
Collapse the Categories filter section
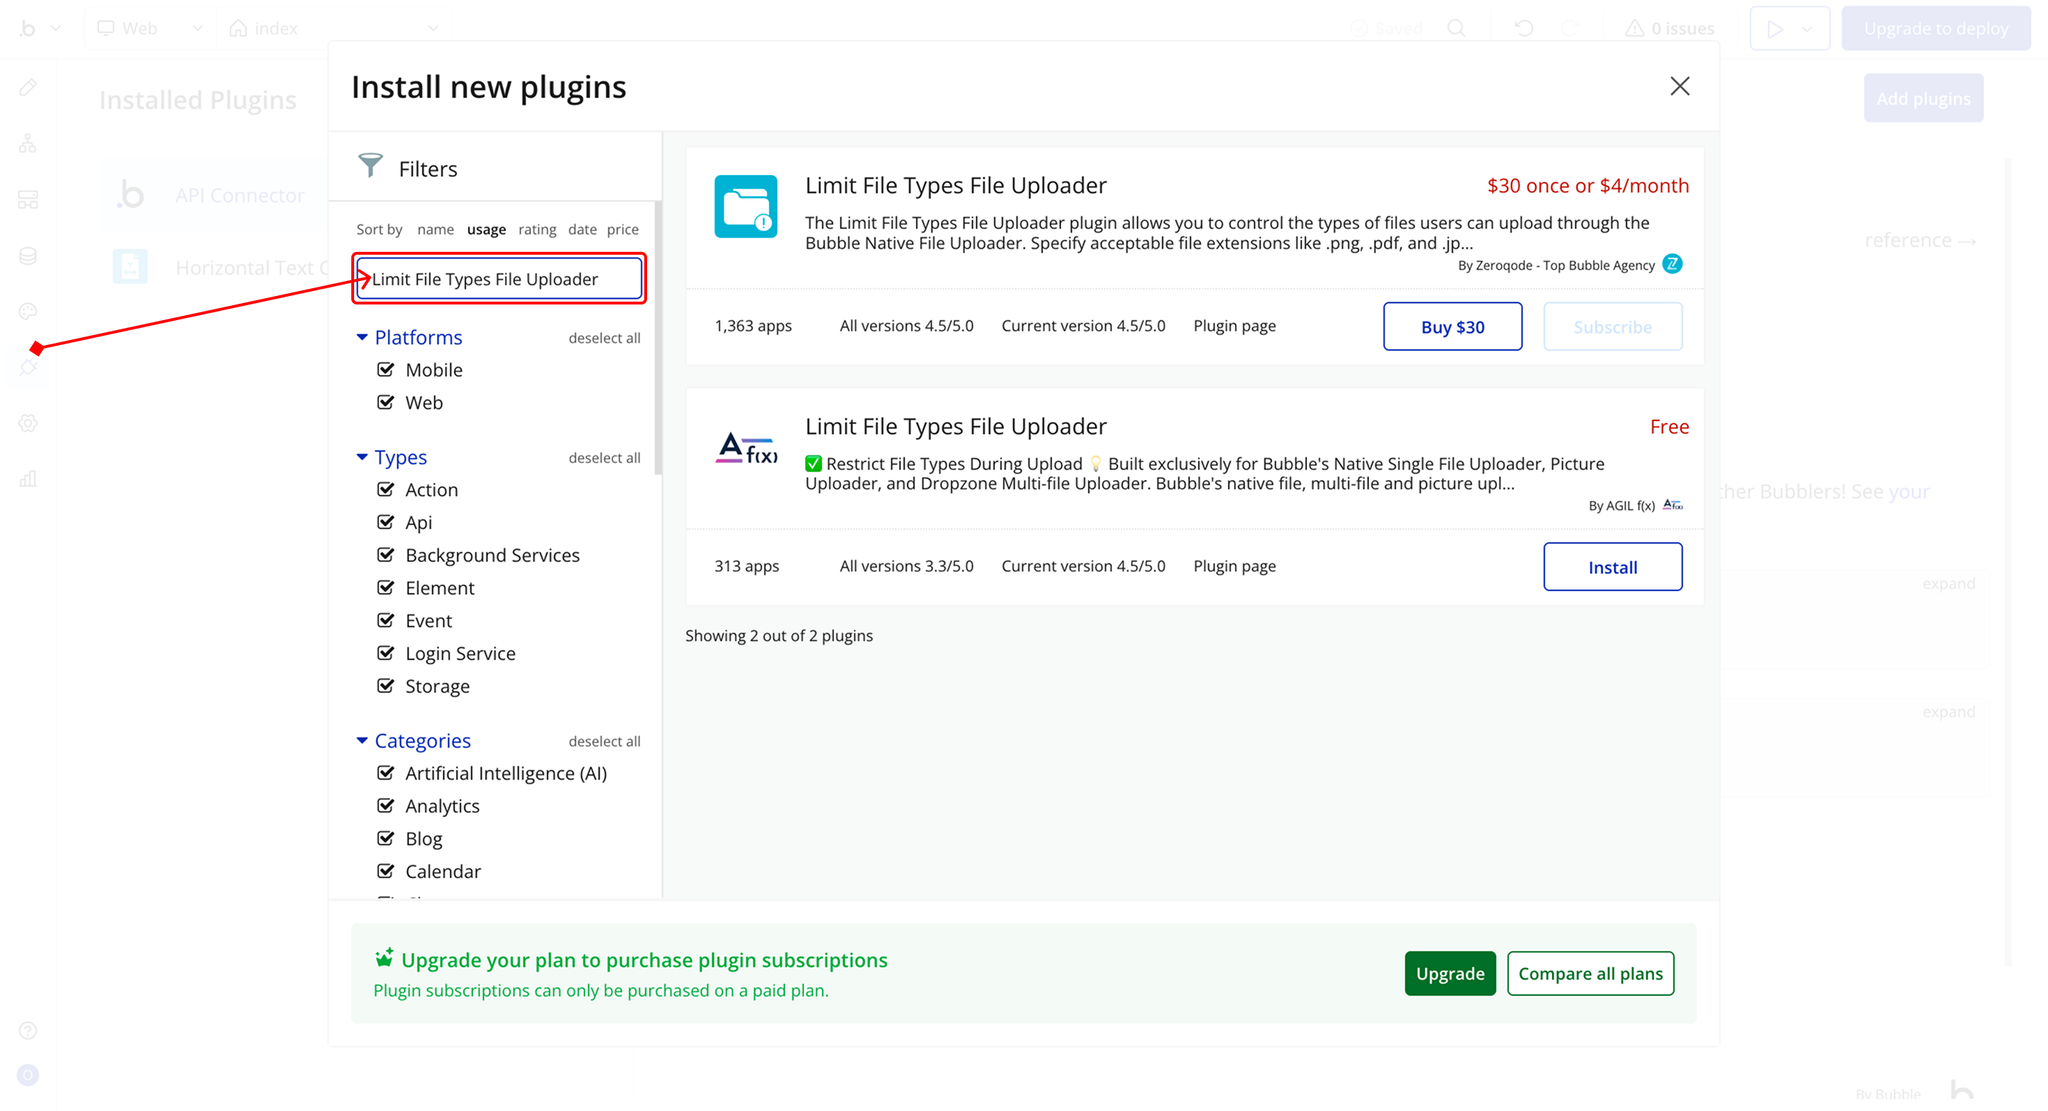pyautogui.click(x=362, y=741)
